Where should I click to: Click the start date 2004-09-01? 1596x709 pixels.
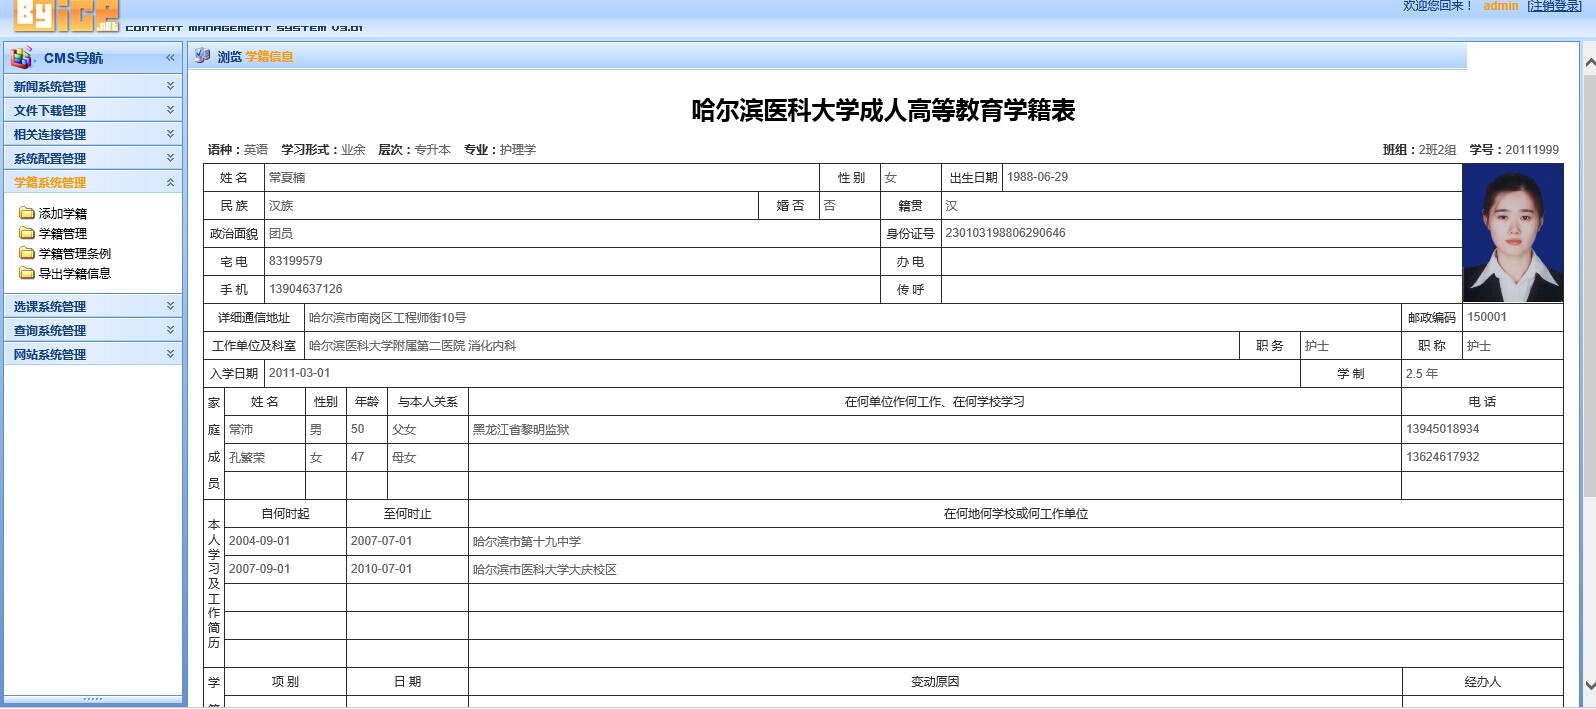[x=260, y=541]
